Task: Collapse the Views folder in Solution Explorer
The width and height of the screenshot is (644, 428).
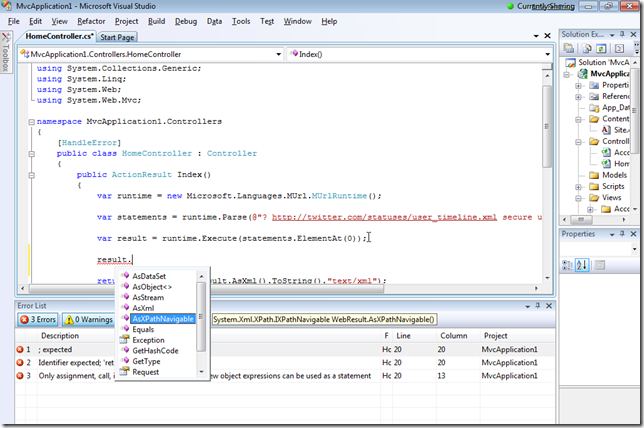Action: [x=578, y=198]
